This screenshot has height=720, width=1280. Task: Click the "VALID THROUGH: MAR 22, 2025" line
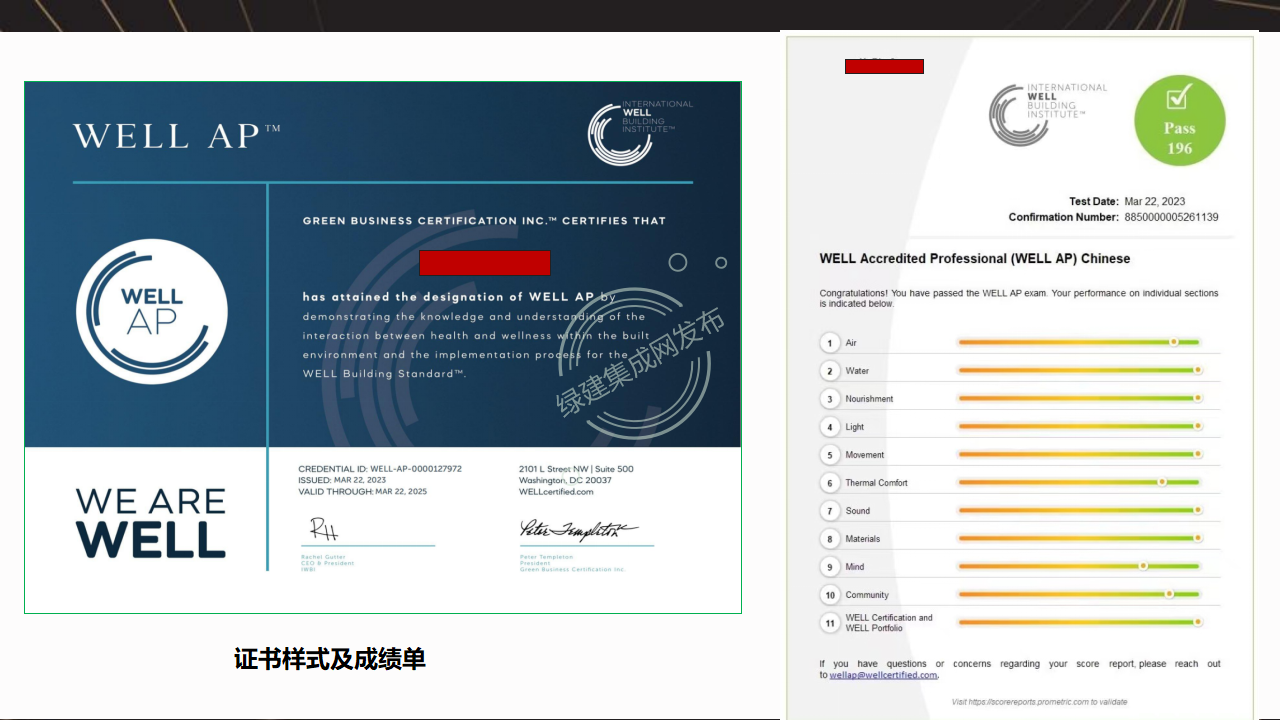tap(362, 492)
